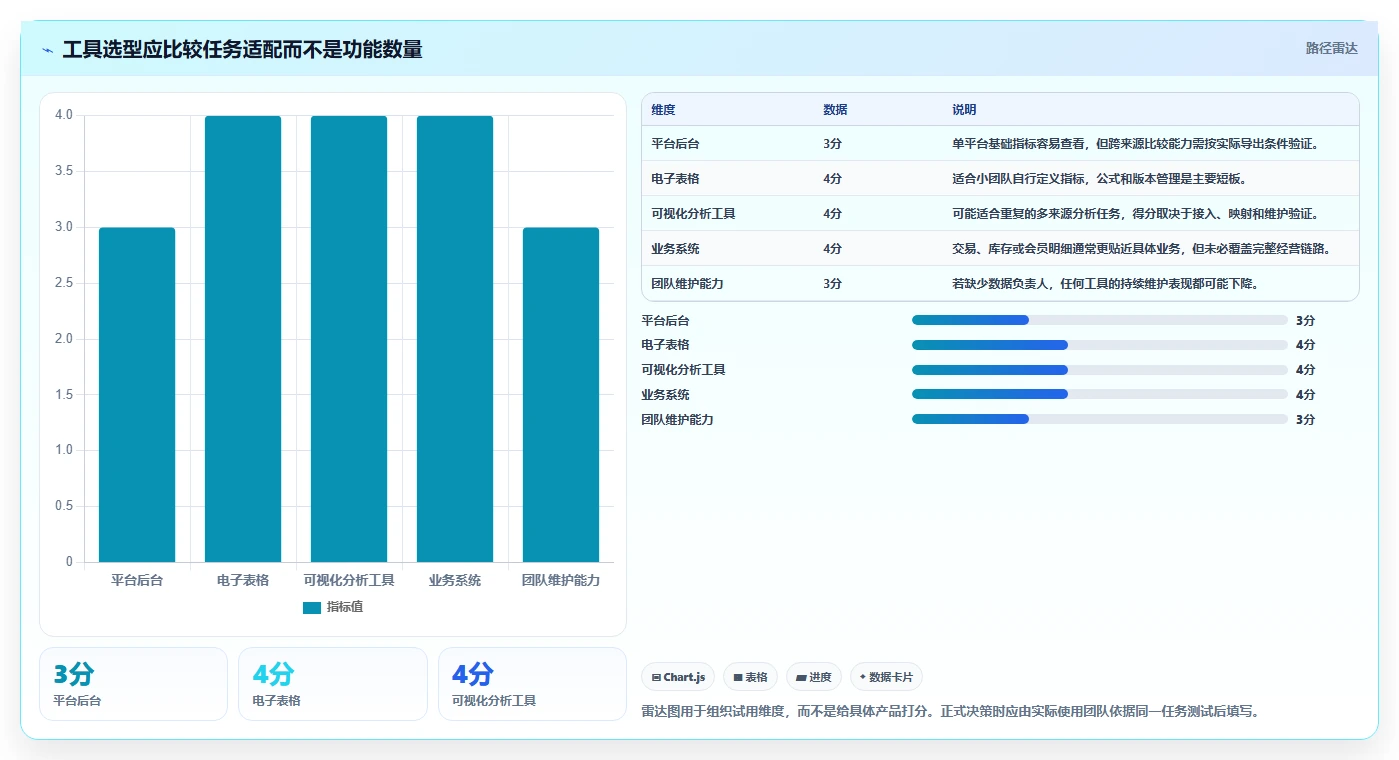Toggle the 指标值 legend item
The height and width of the screenshot is (760, 1399).
[332, 607]
